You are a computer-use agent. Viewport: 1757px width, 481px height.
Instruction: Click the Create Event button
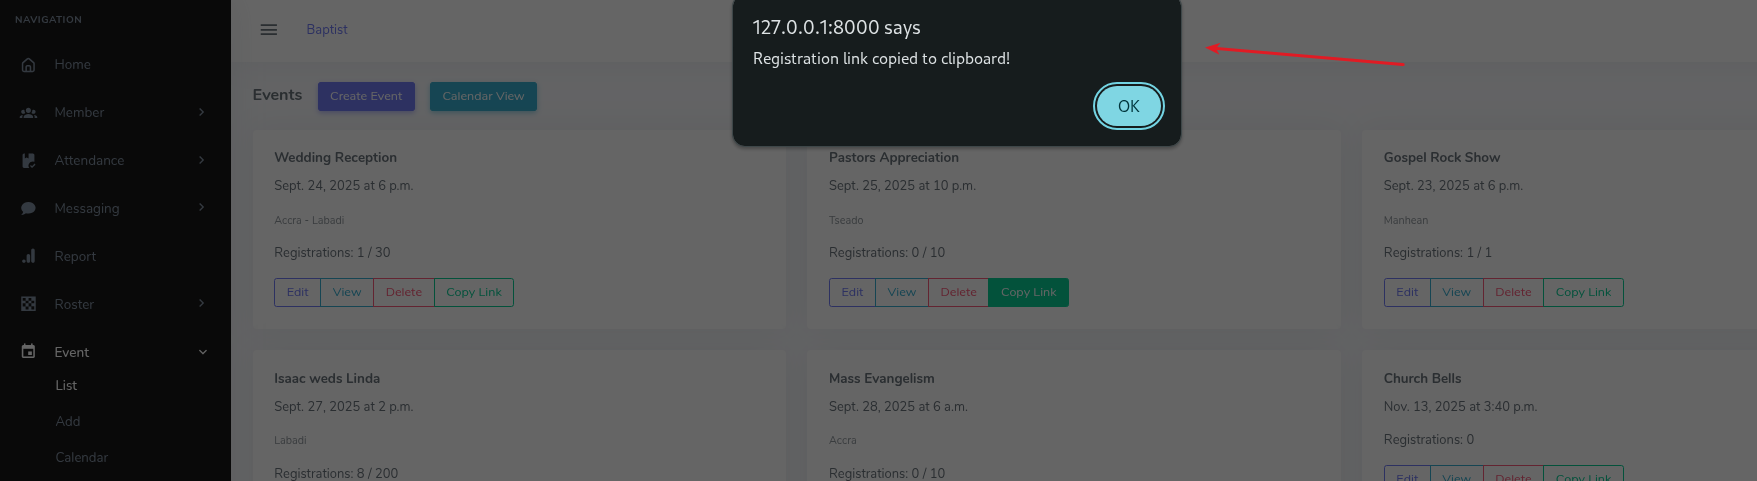click(x=366, y=97)
